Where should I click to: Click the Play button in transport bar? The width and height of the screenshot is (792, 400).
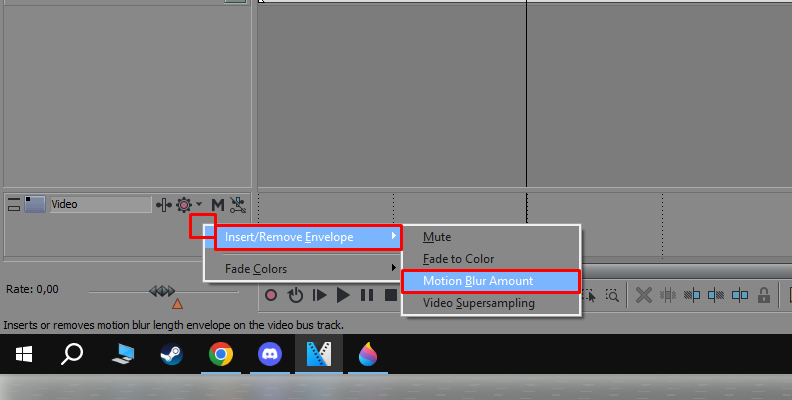tap(343, 295)
